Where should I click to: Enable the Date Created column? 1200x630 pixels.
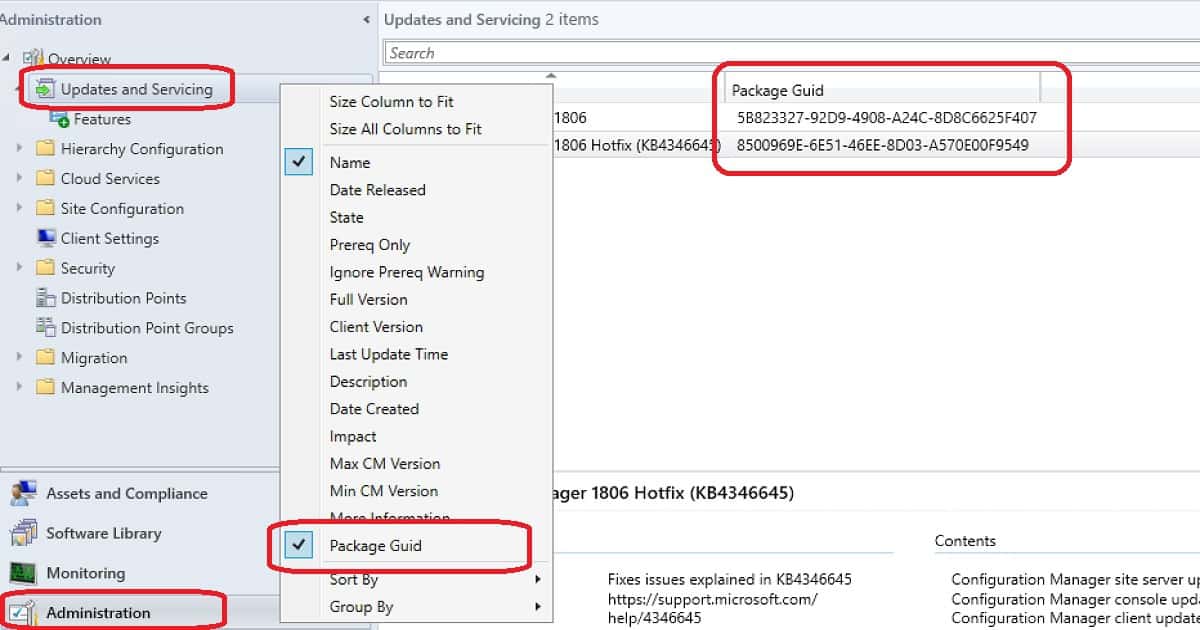(x=374, y=409)
